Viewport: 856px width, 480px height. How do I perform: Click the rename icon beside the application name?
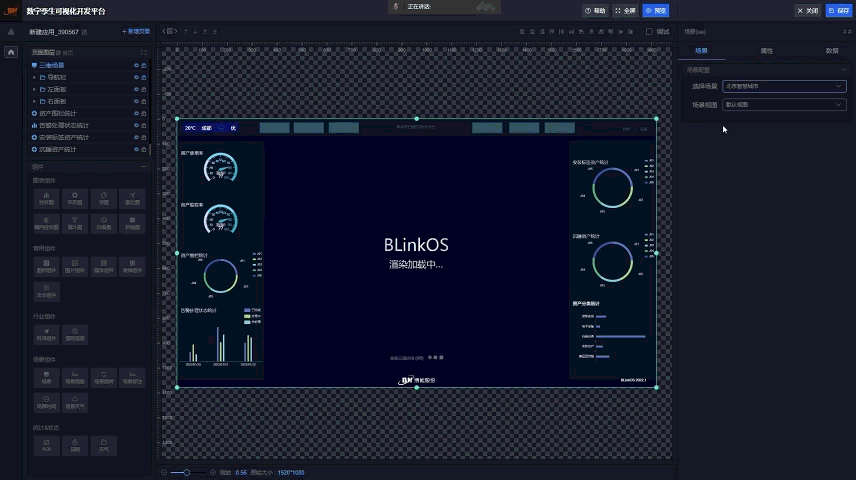pos(84,32)
